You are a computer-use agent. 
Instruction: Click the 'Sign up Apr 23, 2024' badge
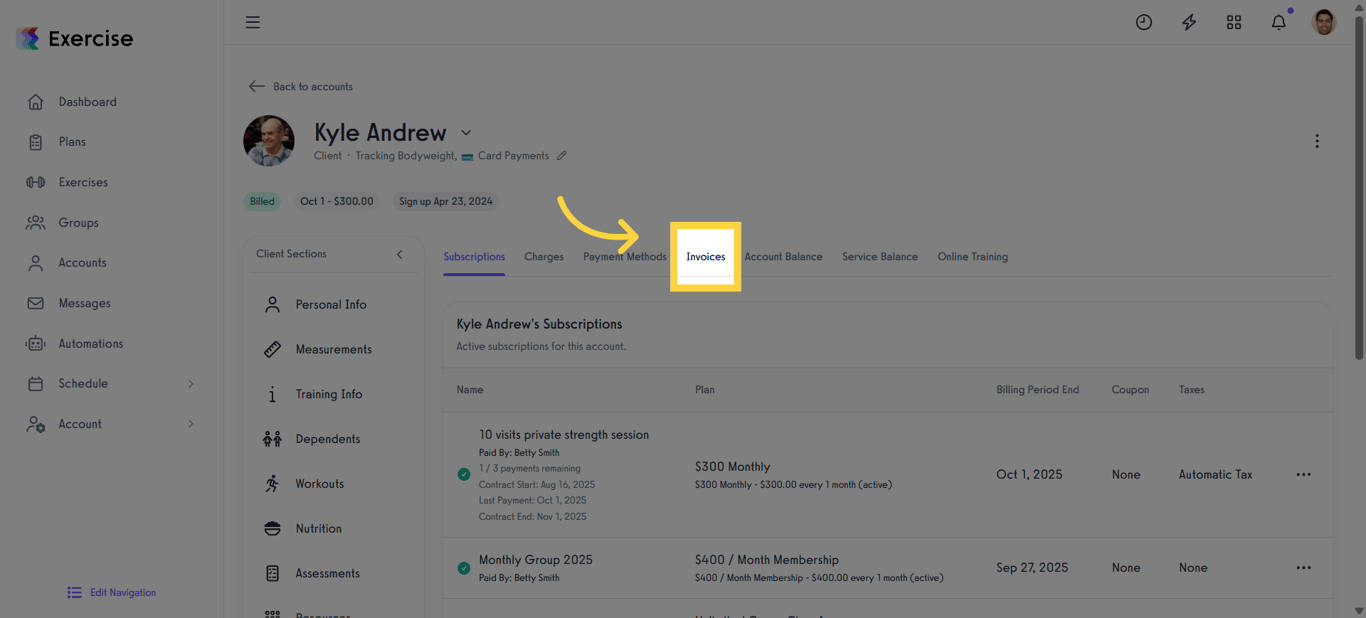point(446,201)
